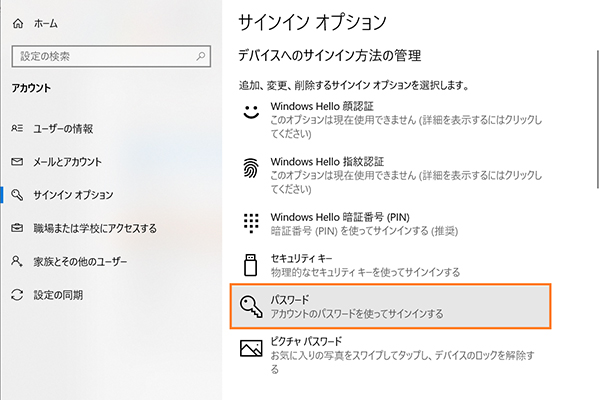Screen dimensions: 600x400
Task: Expand ピクチャ パスワード option
Action: [x=390, y=355]
